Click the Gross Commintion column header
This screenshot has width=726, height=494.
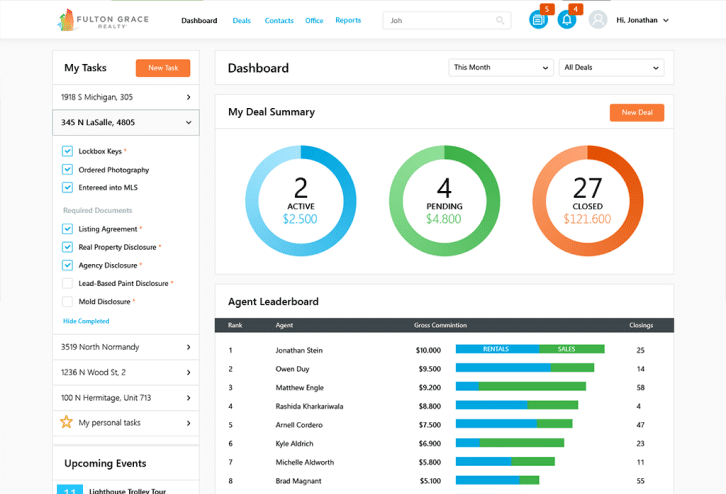(440, 325)
